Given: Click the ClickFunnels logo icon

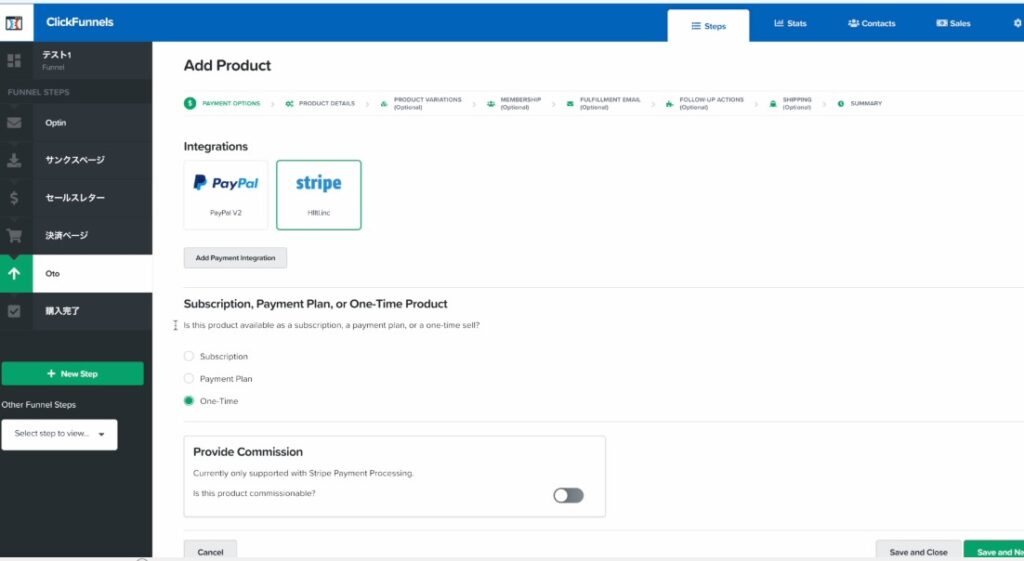Looking at the screenshot, I should coord(14,23).
